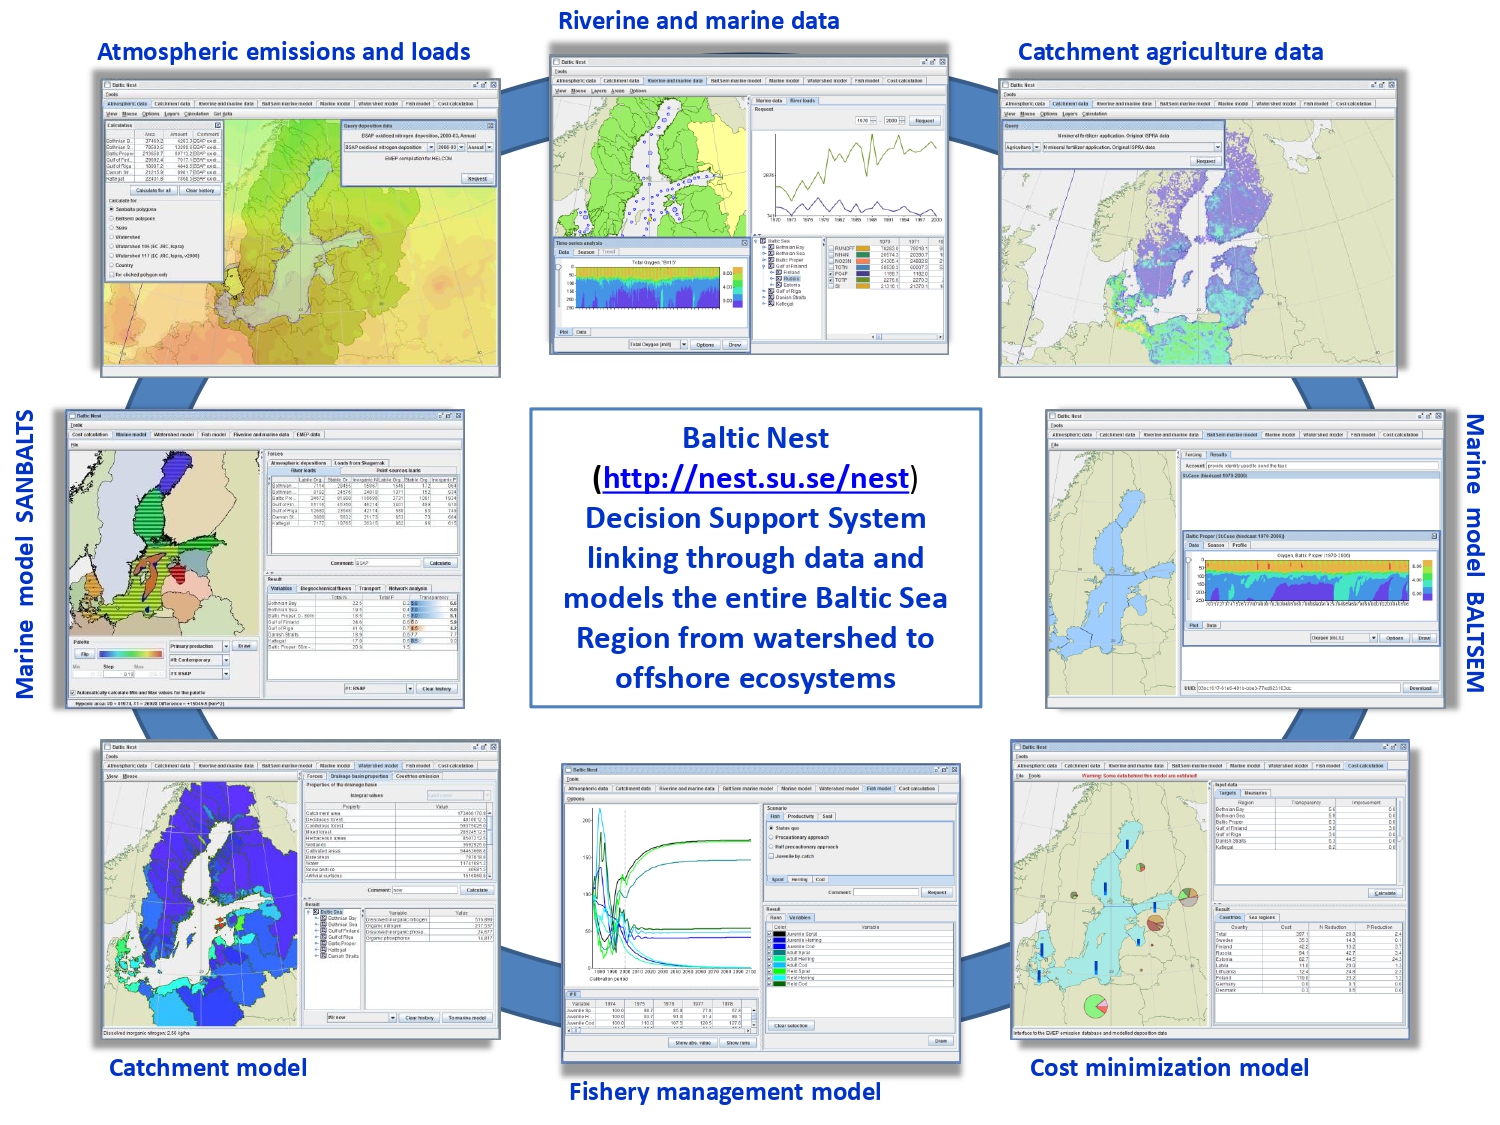
Task: Click the Kattegat icon beside river loads chart
Action: (x=771, y=304)
